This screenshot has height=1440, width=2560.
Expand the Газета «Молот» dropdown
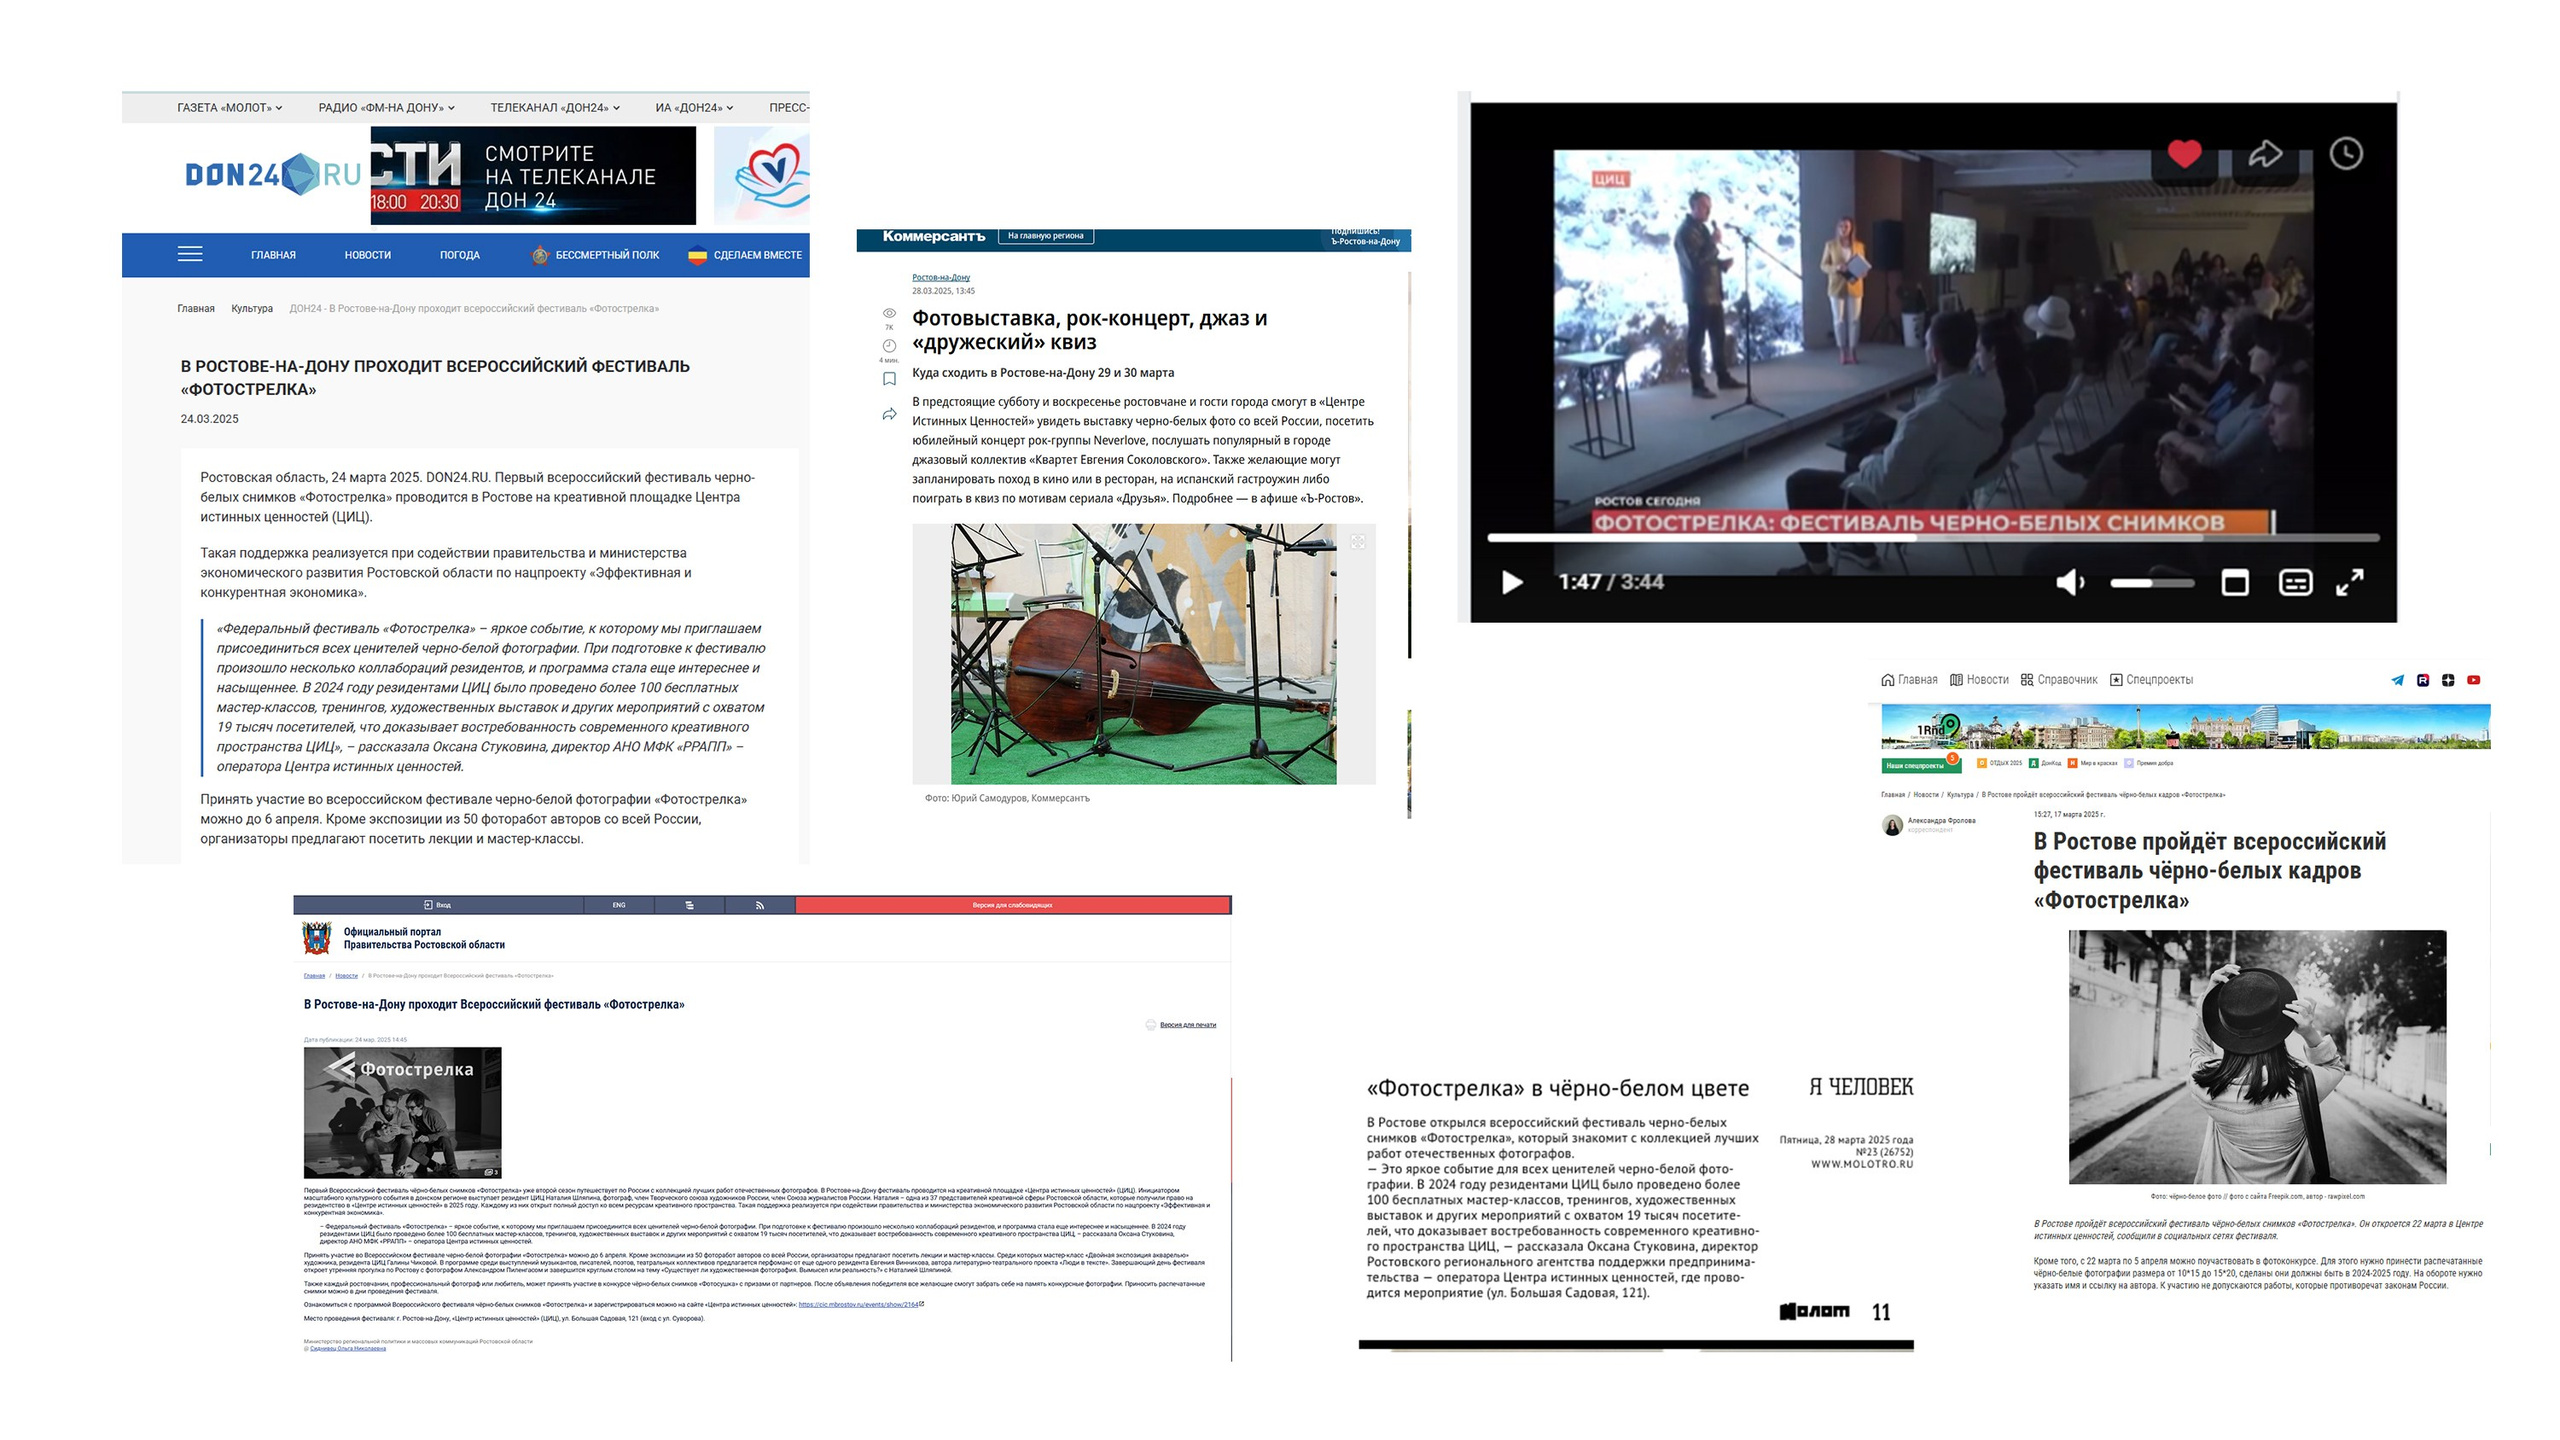pyautogui.click(x=229, y=107)
